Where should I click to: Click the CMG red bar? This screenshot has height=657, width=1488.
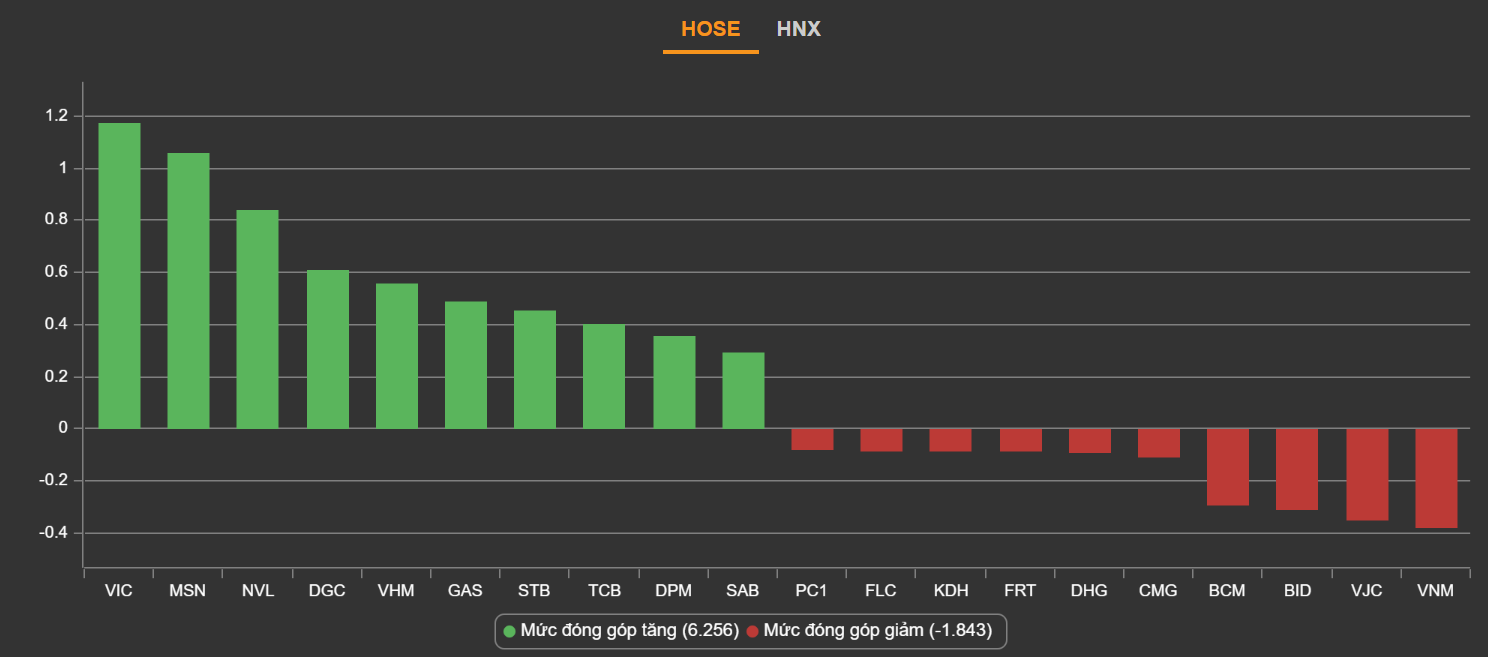tap(1158, 443)
